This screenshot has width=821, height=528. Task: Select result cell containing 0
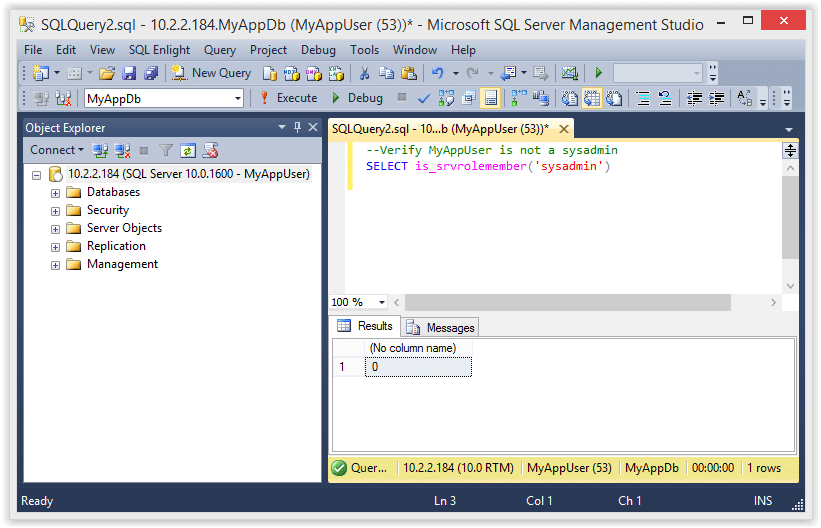418,367
